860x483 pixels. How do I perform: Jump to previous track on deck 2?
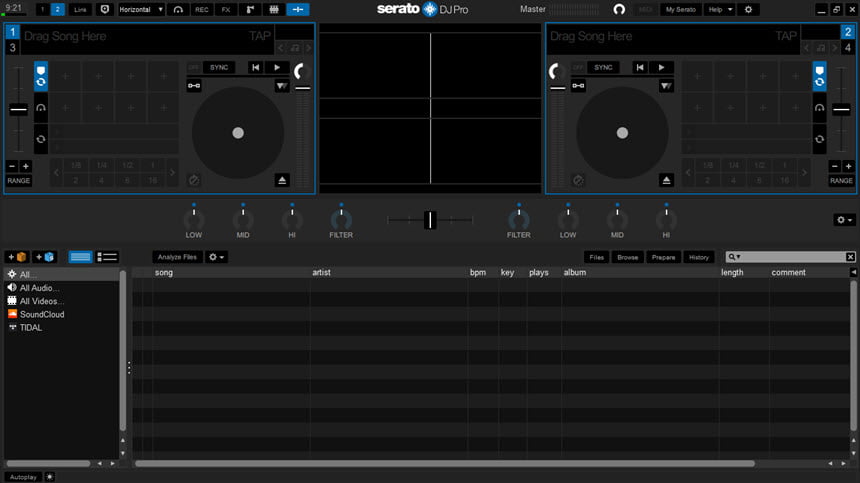(640, 67)
